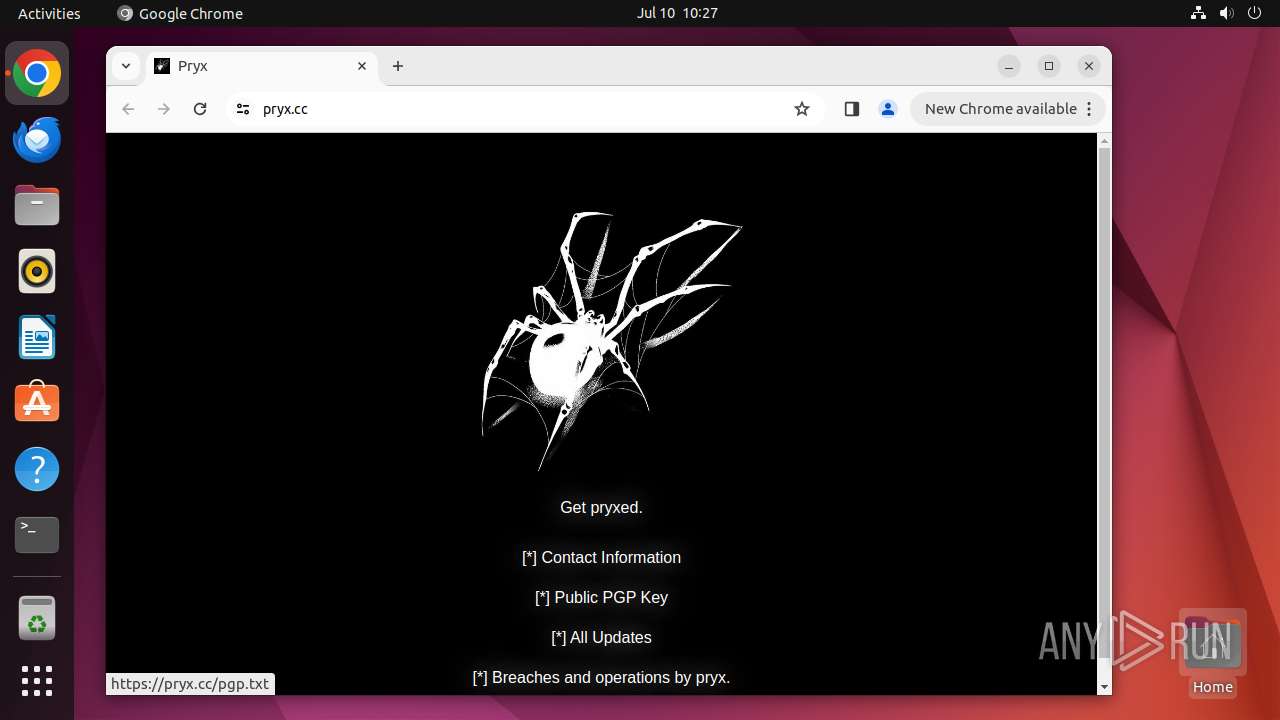Open All Updates link

601,637
